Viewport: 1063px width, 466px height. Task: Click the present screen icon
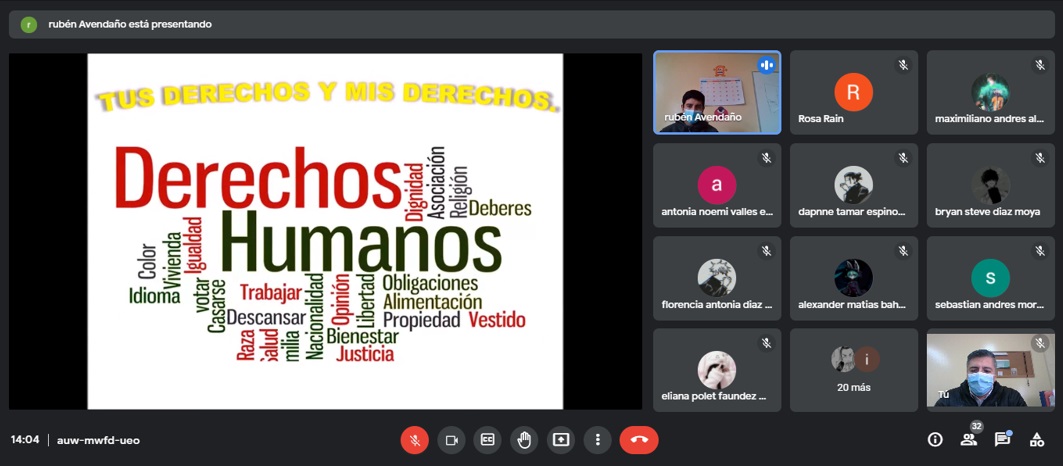tap(561, 440)
